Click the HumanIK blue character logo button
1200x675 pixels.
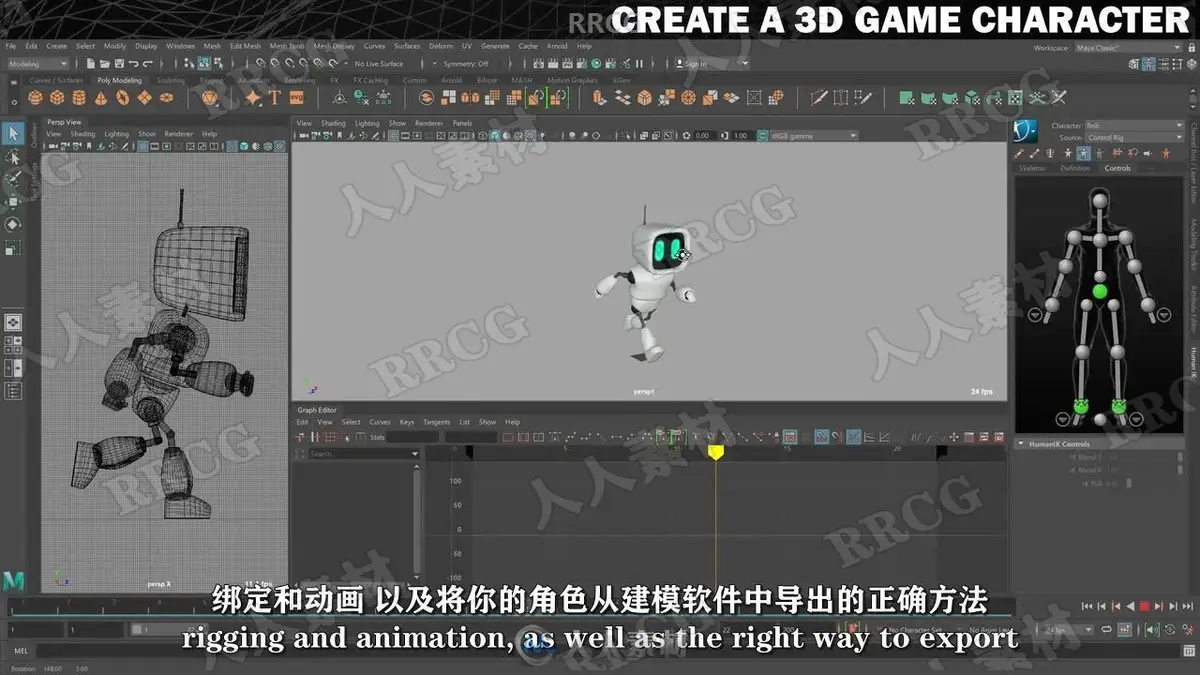1027,131
